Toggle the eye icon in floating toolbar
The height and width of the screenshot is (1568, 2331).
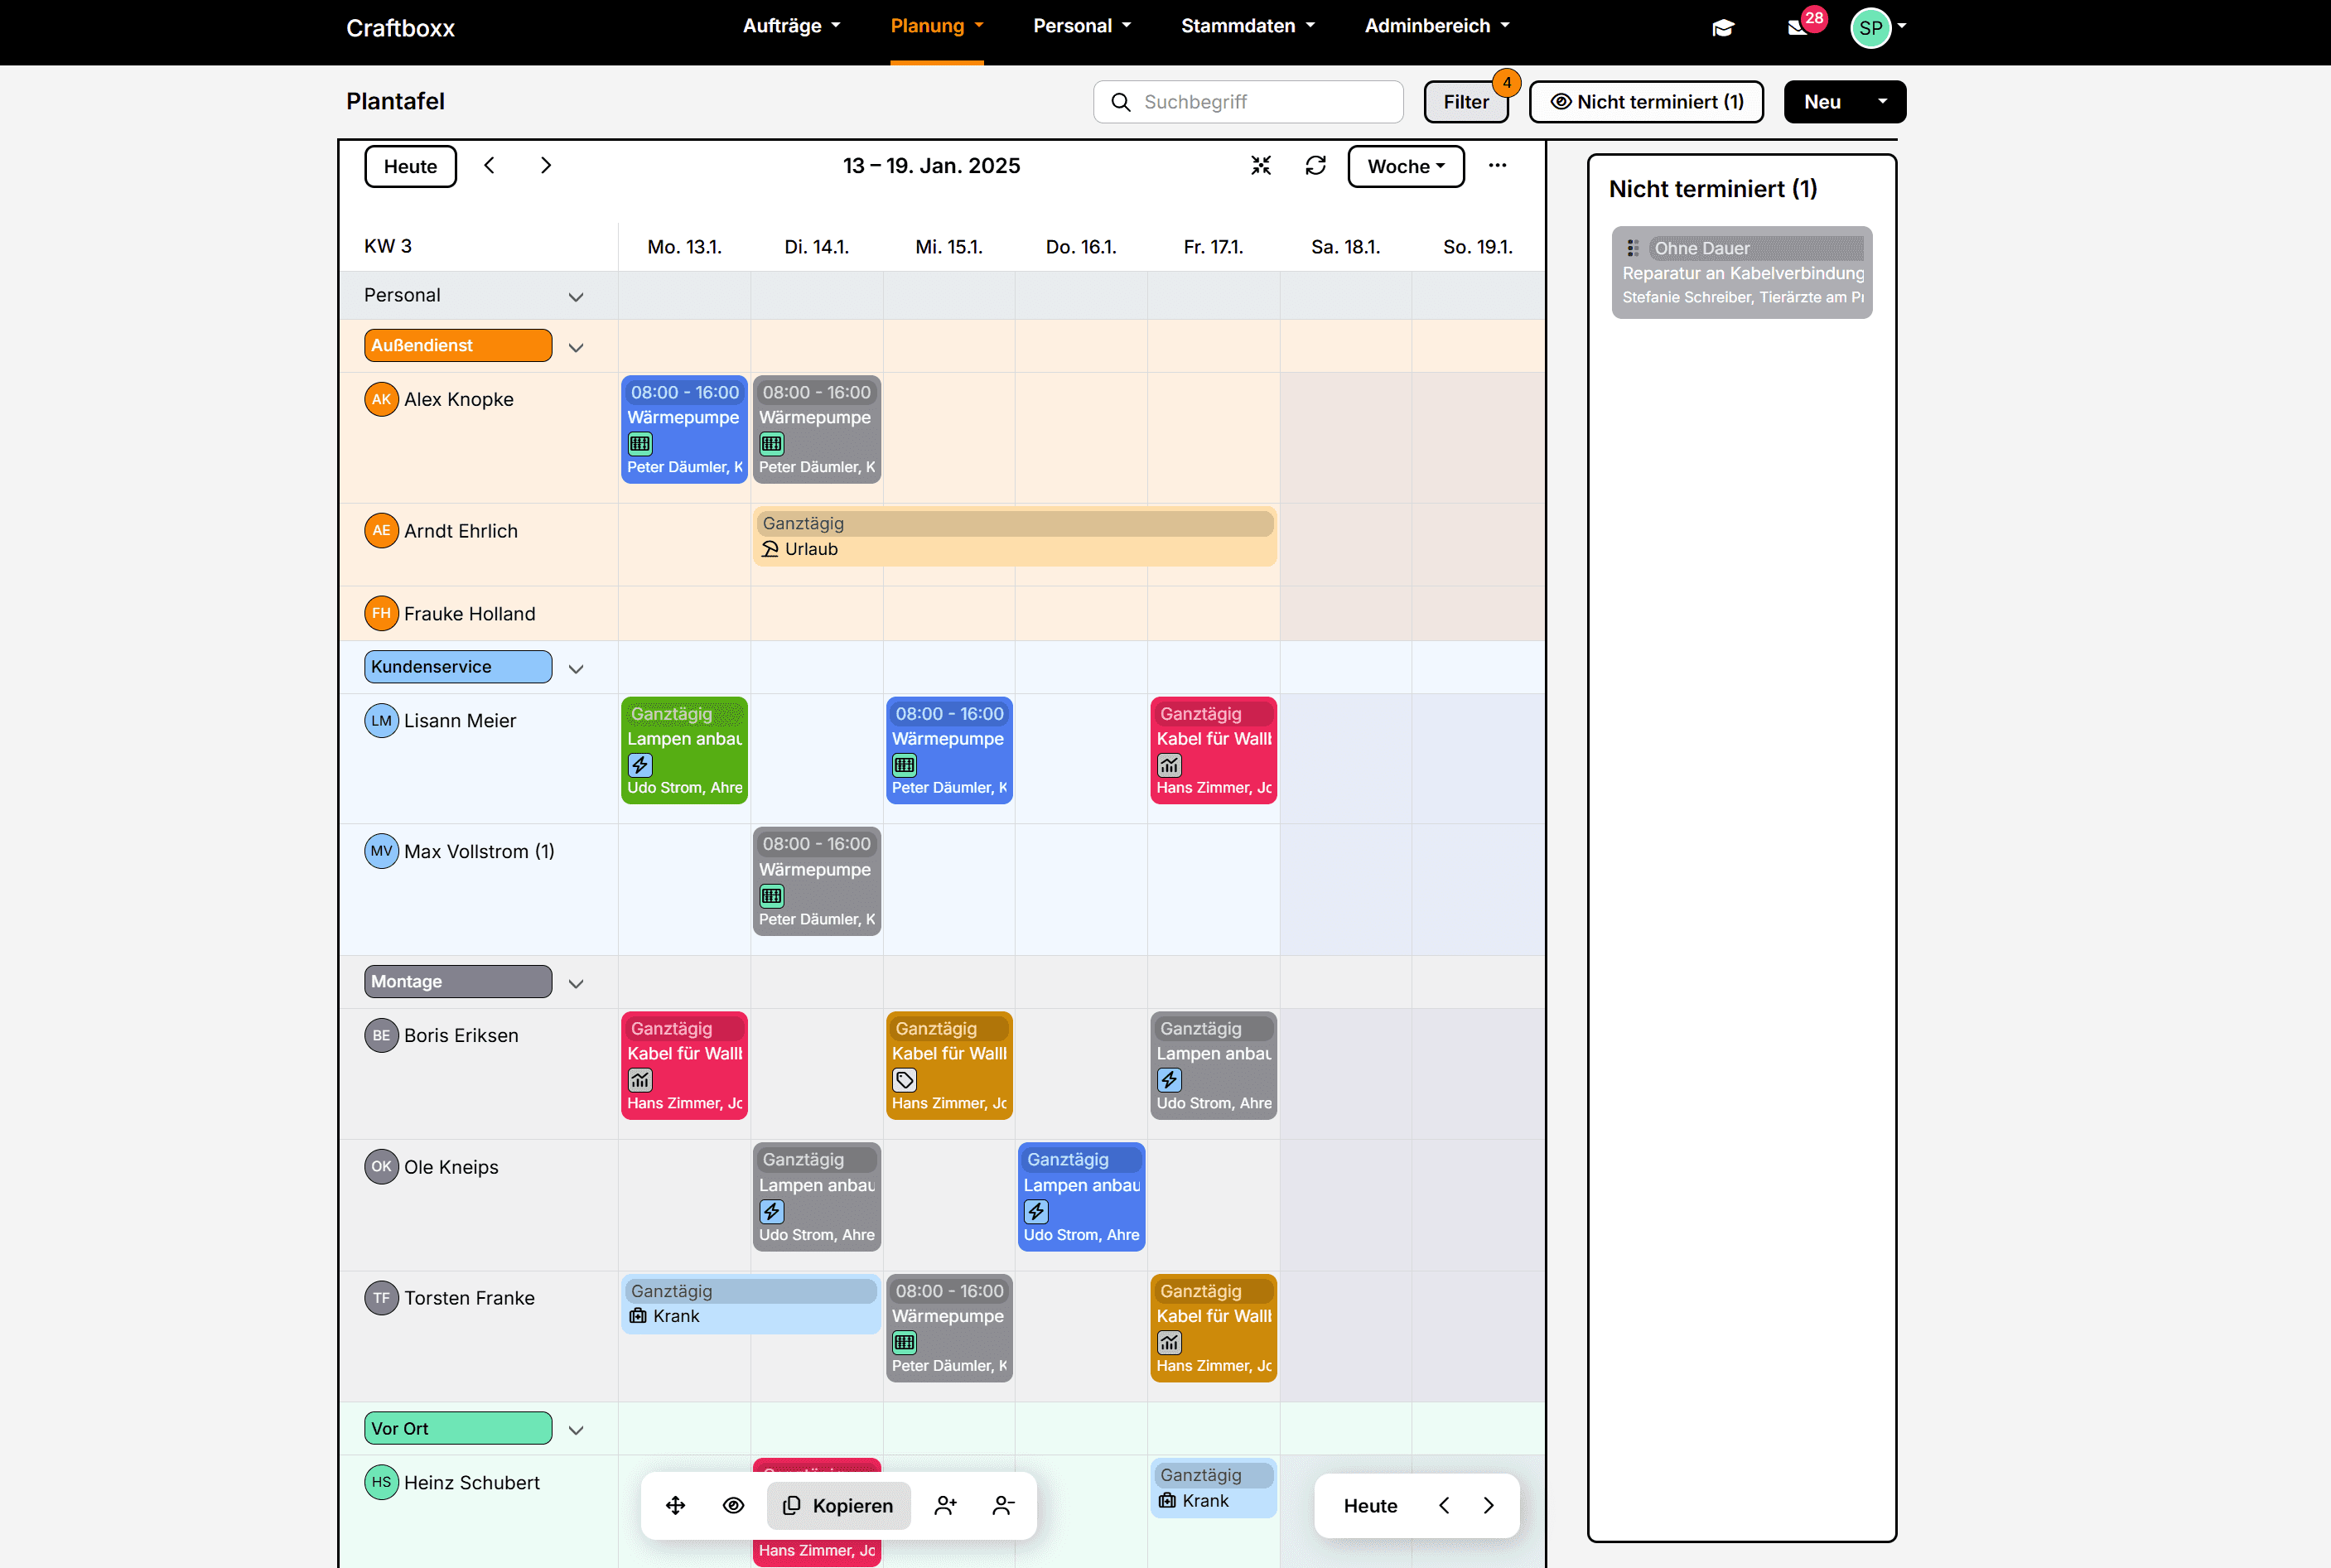733,1506
